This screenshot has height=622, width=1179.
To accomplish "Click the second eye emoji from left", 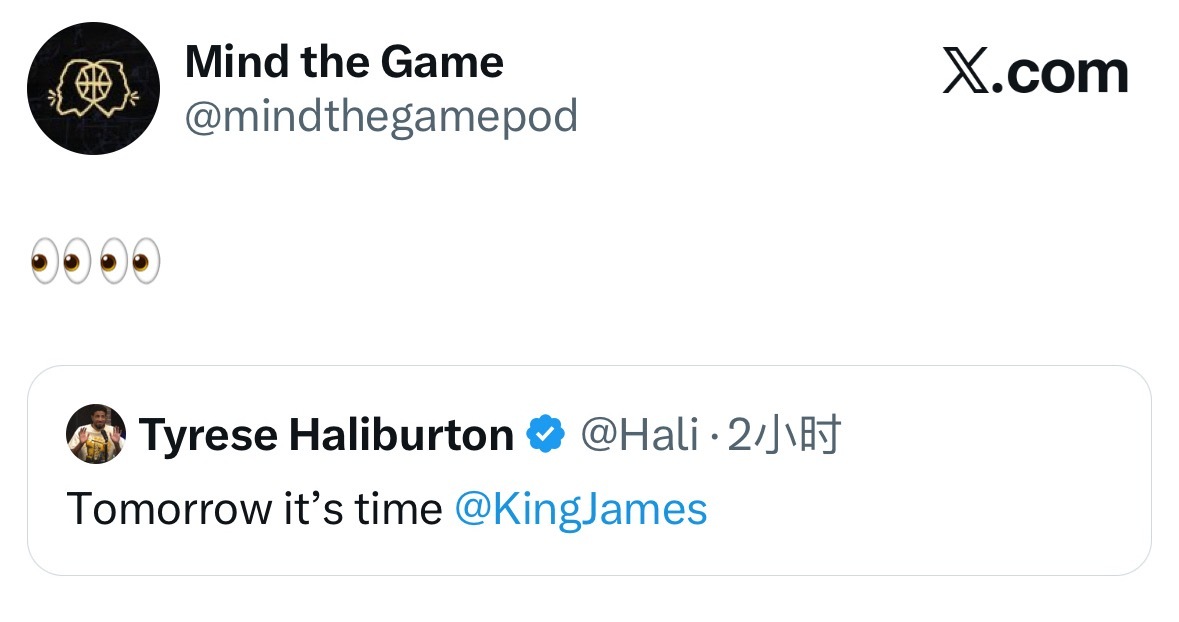I will 77,261.
